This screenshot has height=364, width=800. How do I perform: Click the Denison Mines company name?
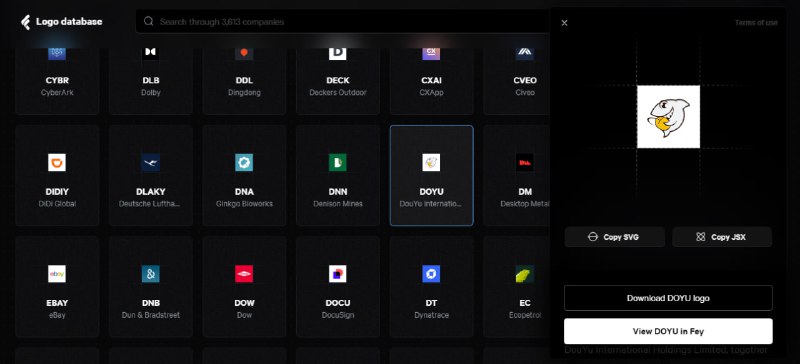click(x=338, y=204)
